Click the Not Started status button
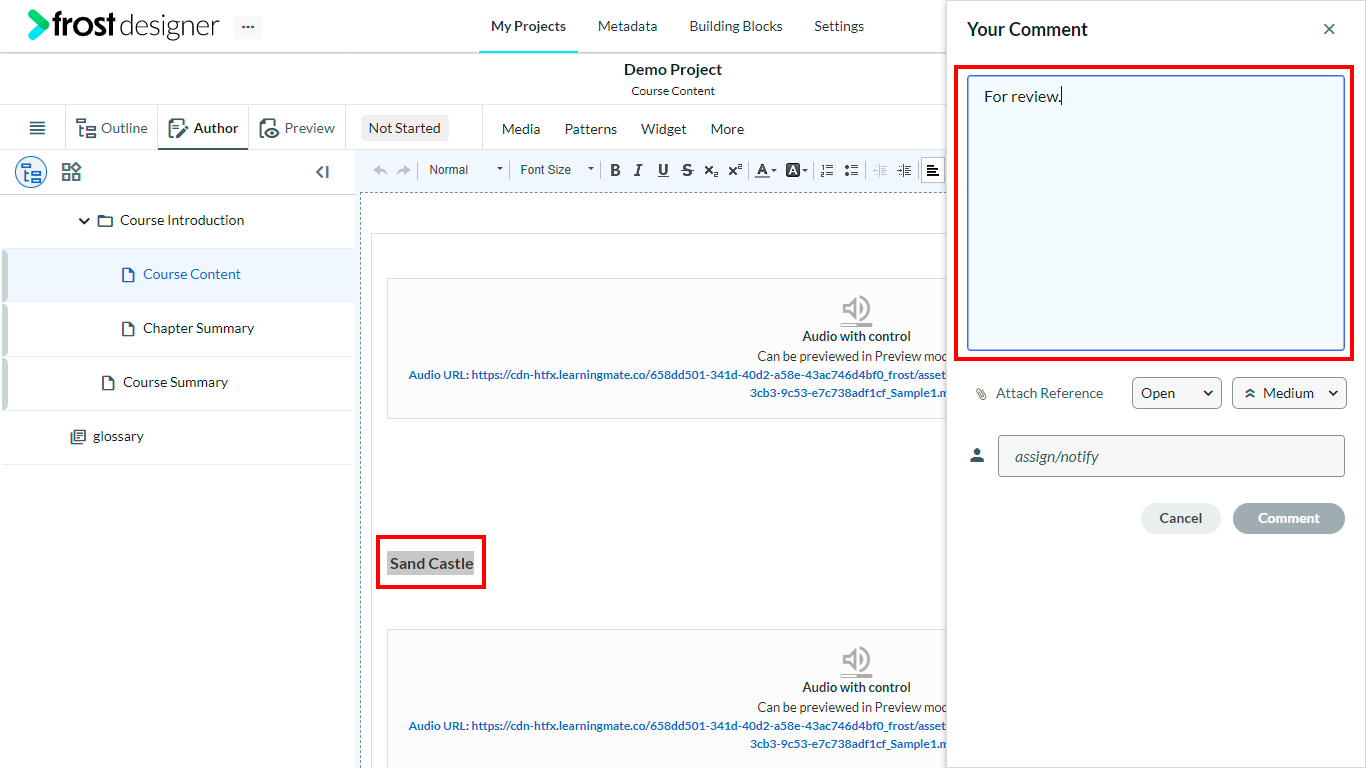 click(x=404, y=128)
